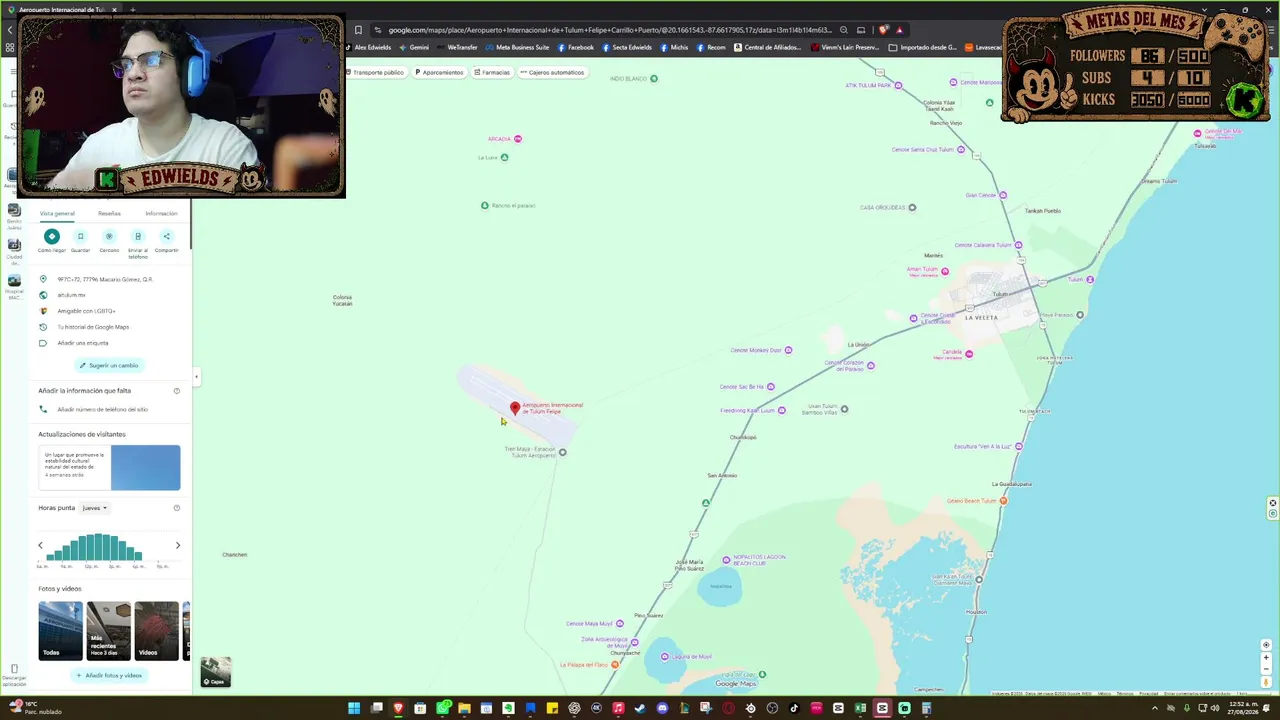Filter map by Farmacias

[x=492, y=72]
